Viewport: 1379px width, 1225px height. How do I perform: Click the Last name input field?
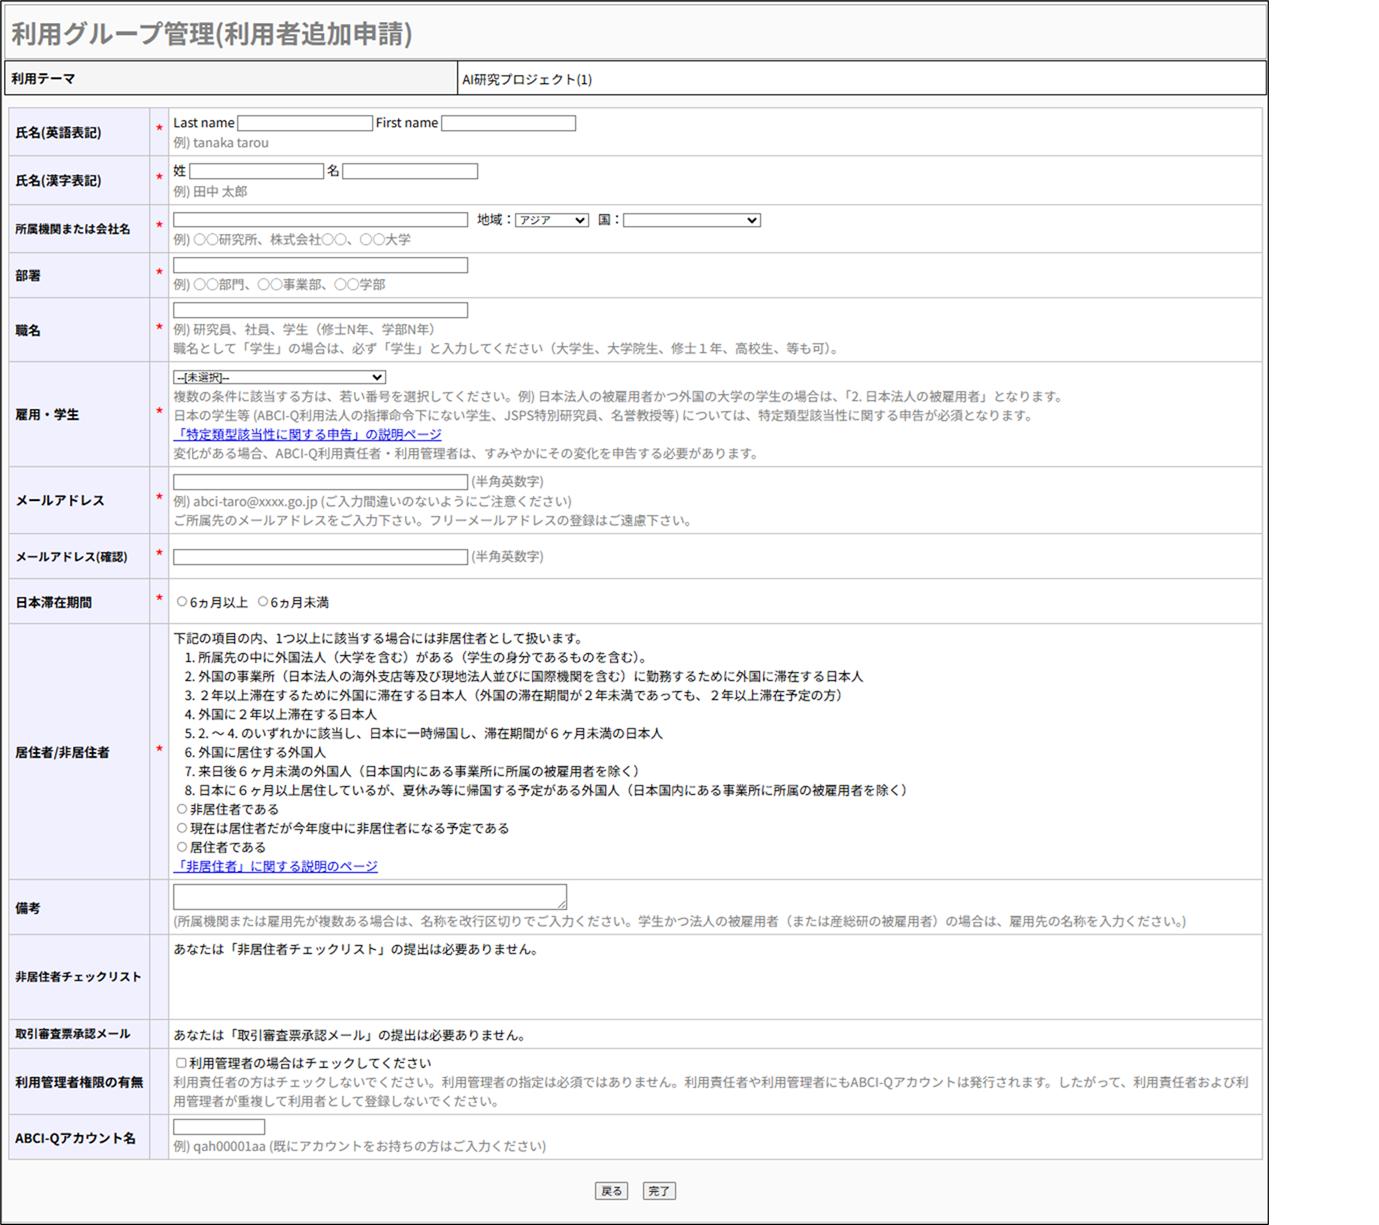(304, 123)
